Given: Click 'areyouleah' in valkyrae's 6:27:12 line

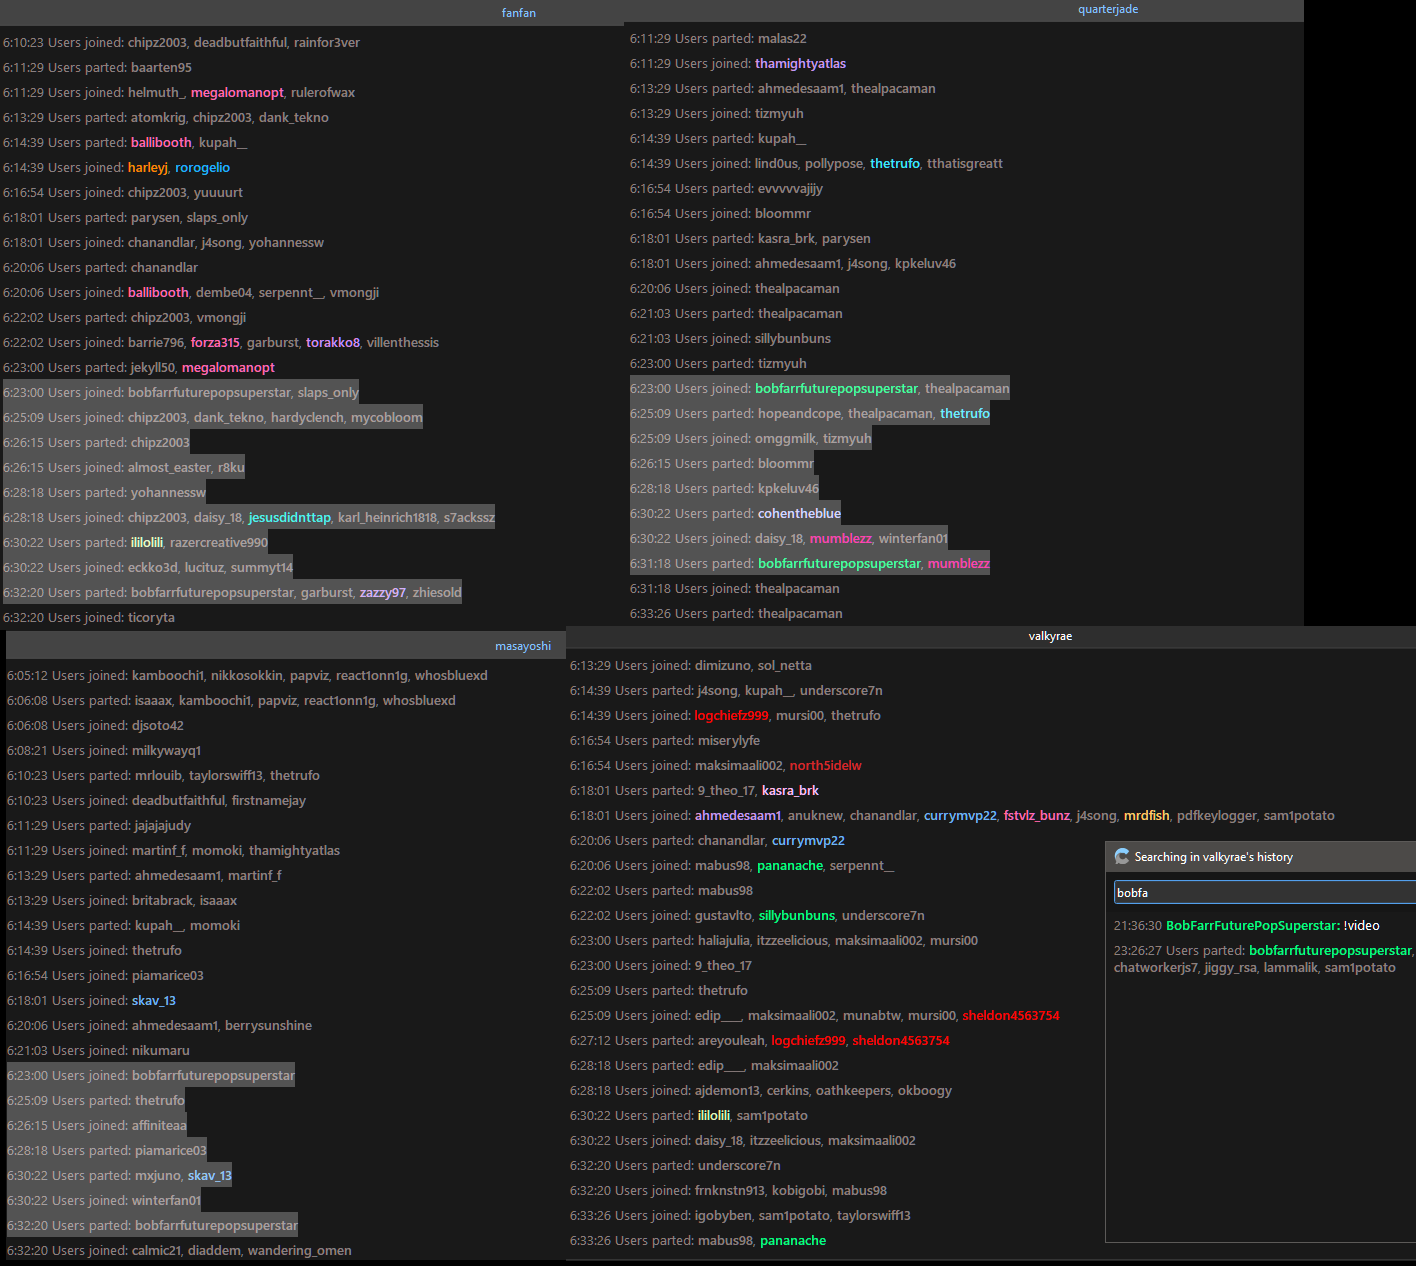Looking at the screenshot, I should [x=731, y=1041].
